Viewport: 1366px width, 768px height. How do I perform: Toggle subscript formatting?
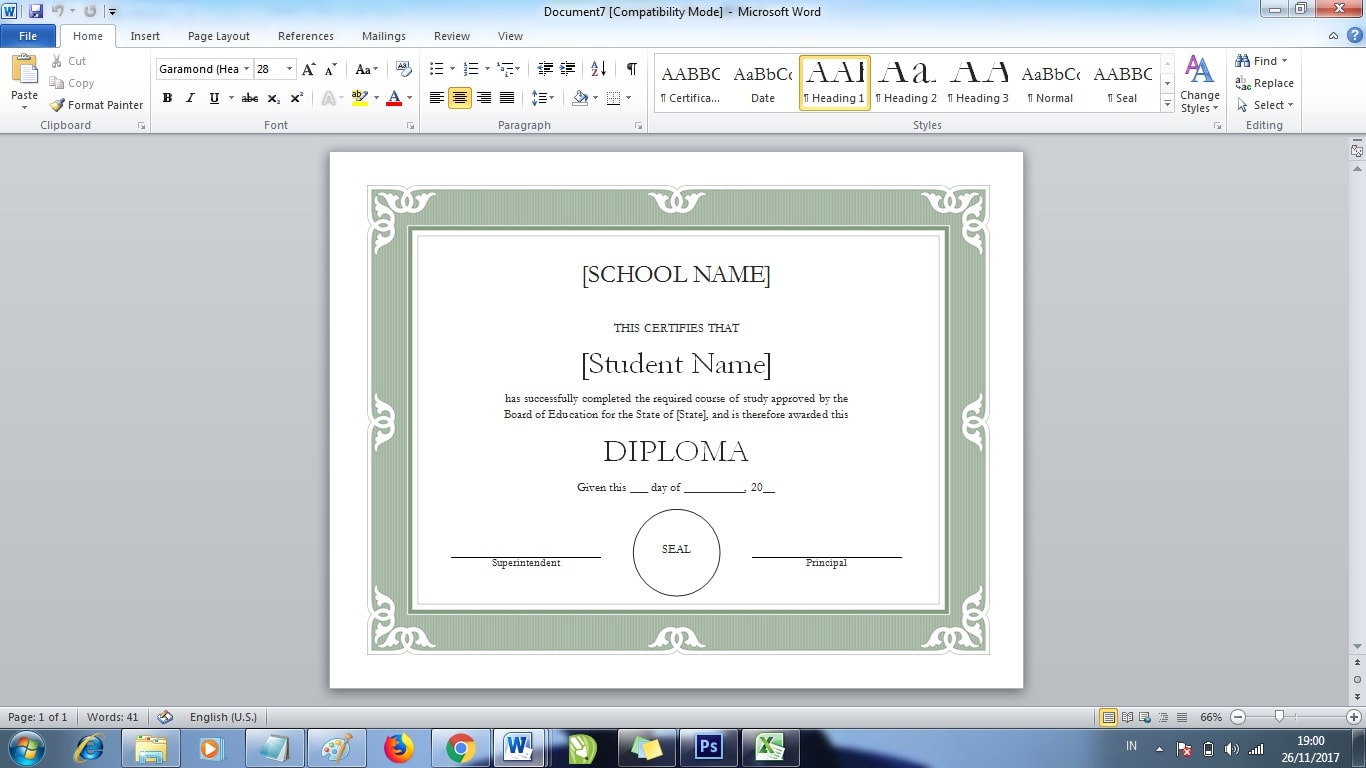(274, 98)
